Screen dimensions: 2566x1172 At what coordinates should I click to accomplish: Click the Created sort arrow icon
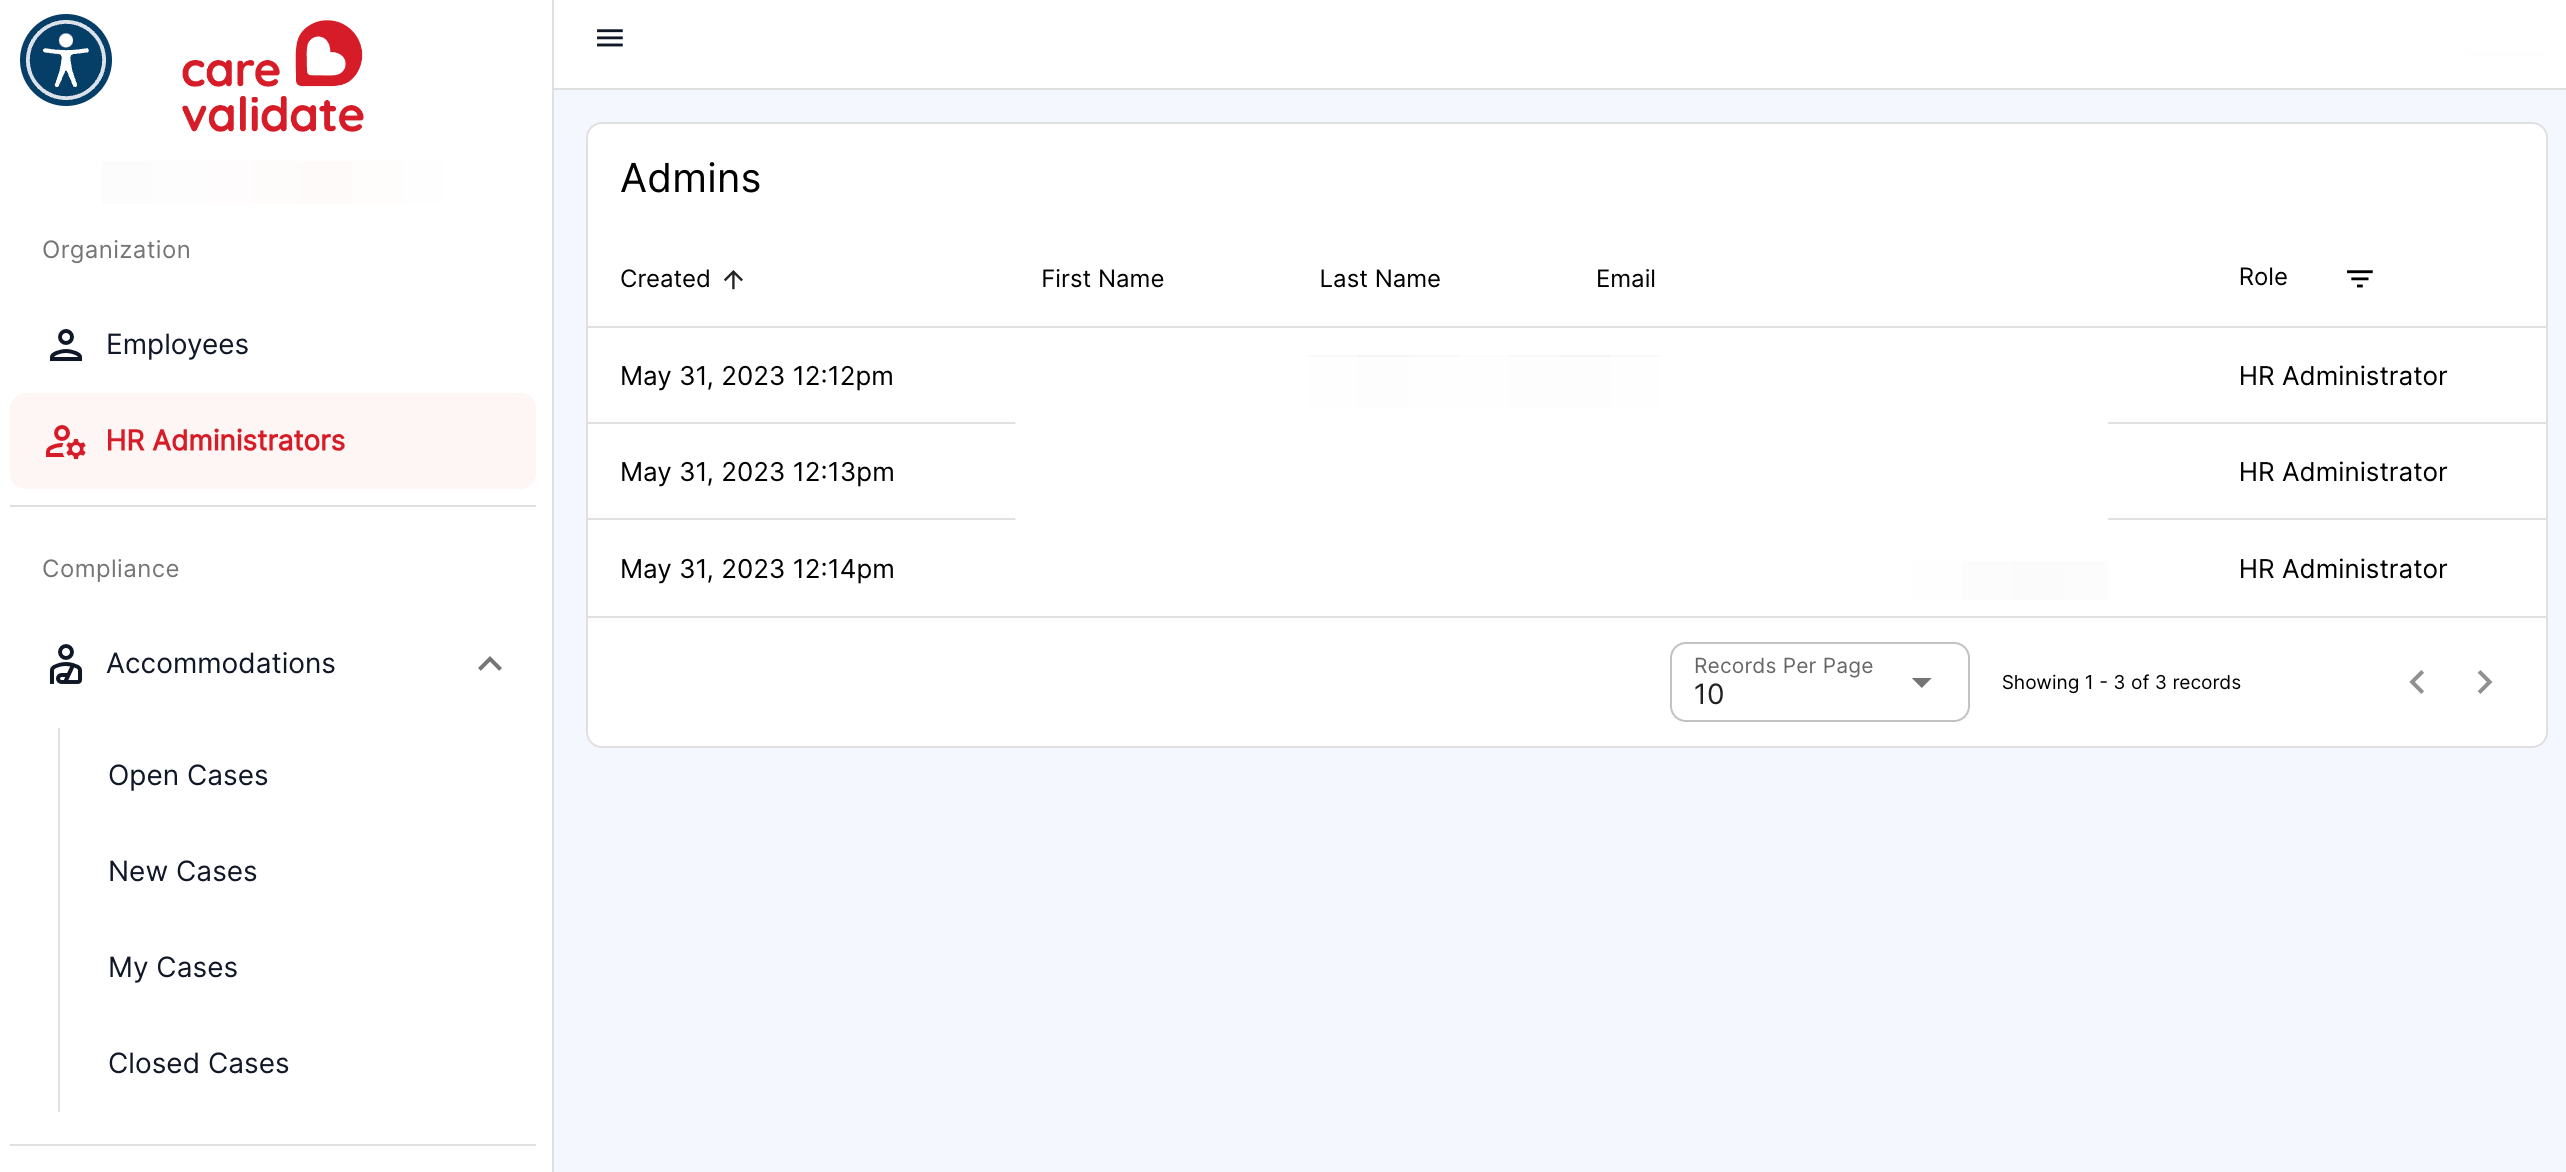point(734,279)
